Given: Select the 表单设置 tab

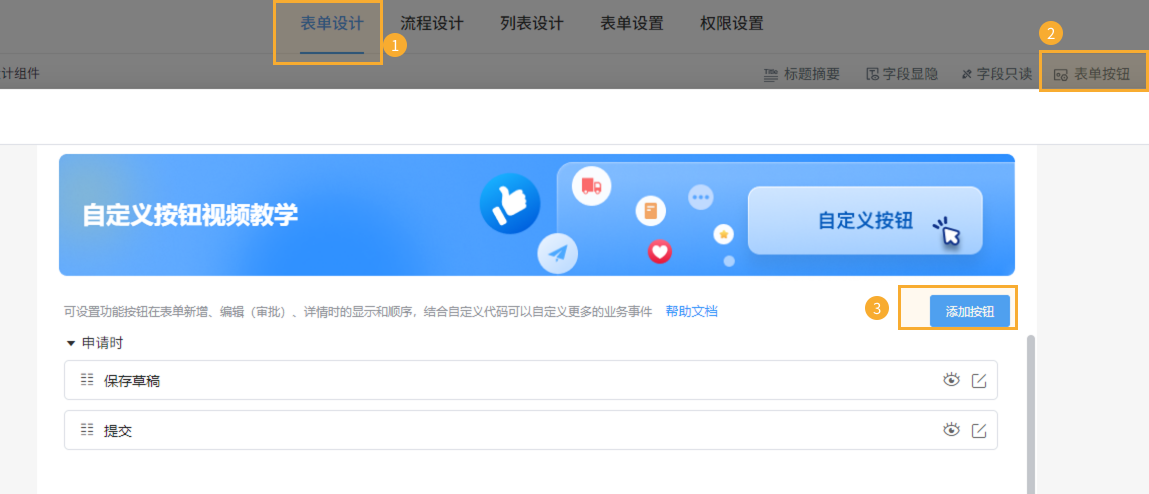Looking at the screenshot, I should tap(632, 23).
